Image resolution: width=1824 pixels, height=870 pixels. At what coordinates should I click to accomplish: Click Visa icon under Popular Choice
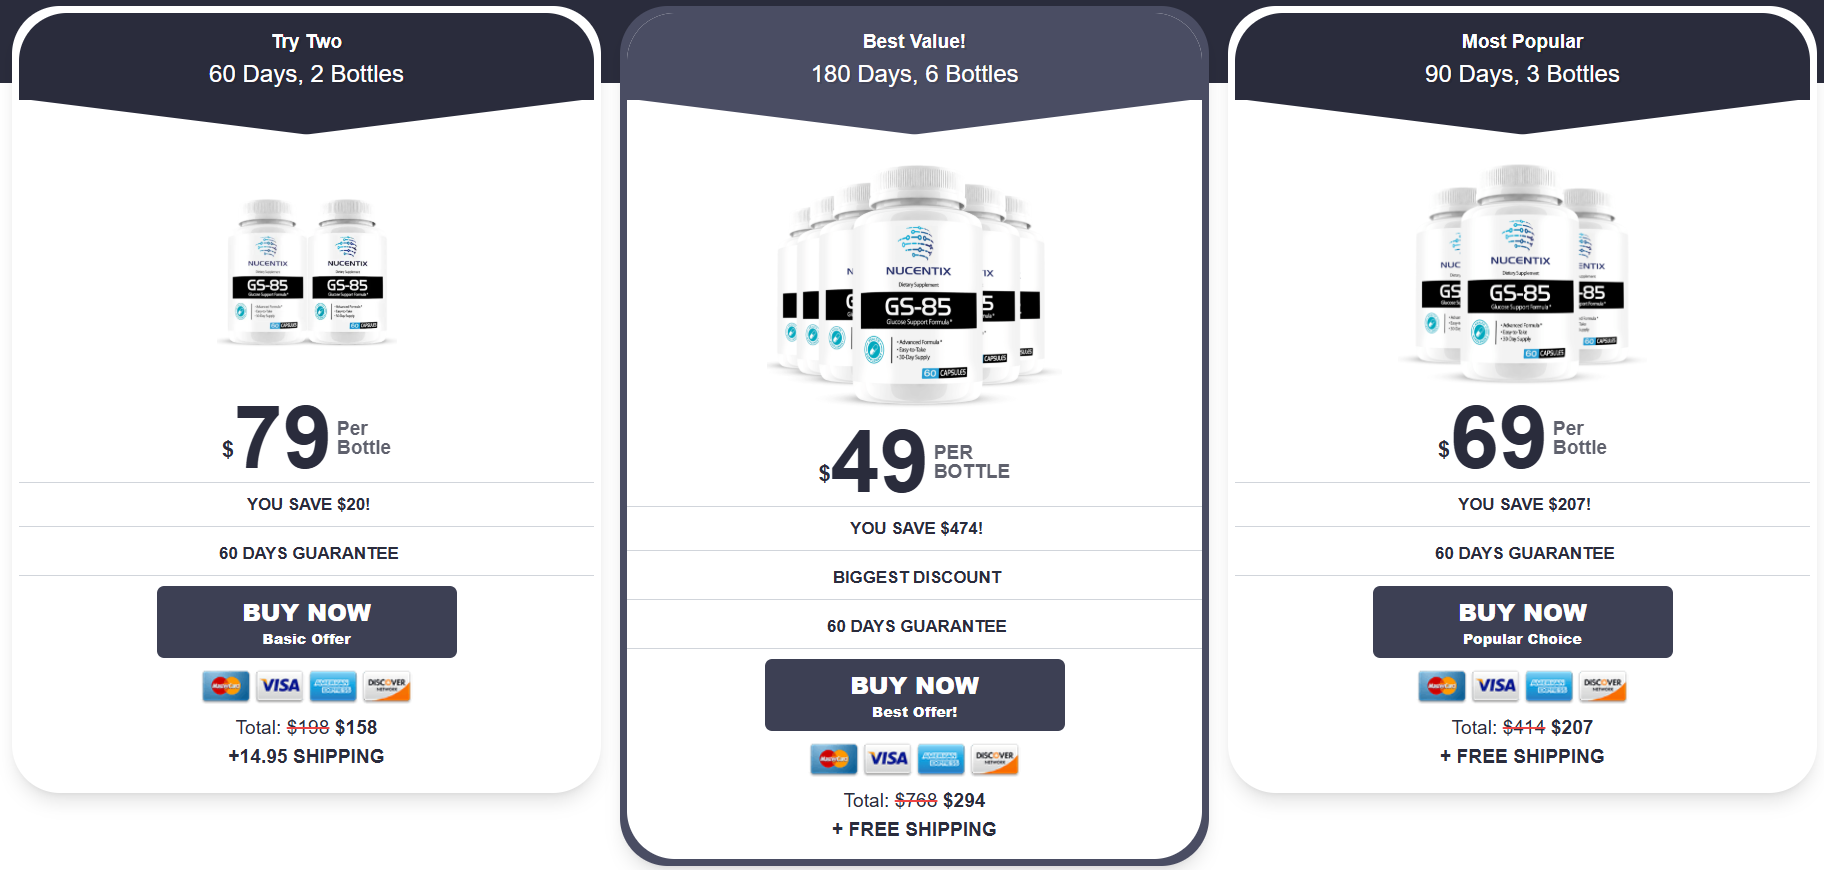[x=1496, y=686]
